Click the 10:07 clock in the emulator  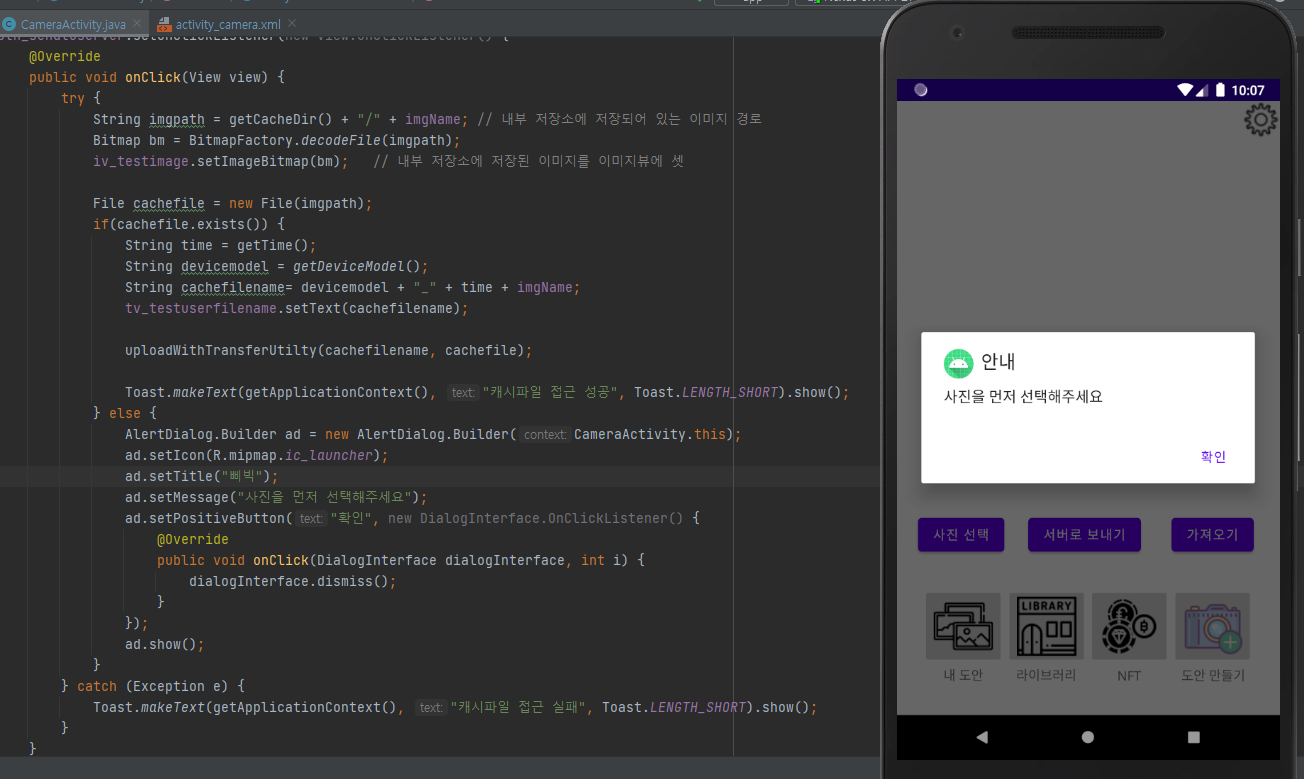[1248, 90]
